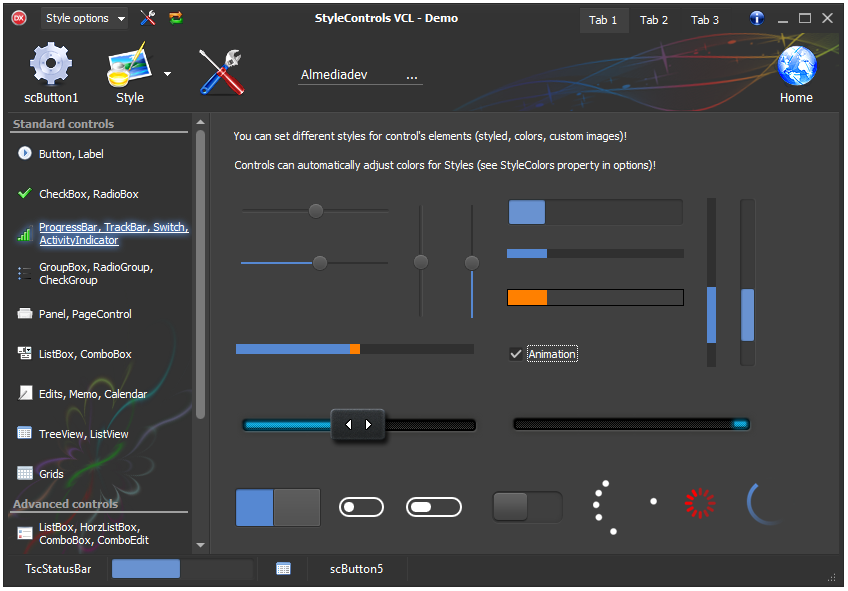Click the styled slider thumb with arrows
Viewport: 848px width, 591px height.
(358, 424)
